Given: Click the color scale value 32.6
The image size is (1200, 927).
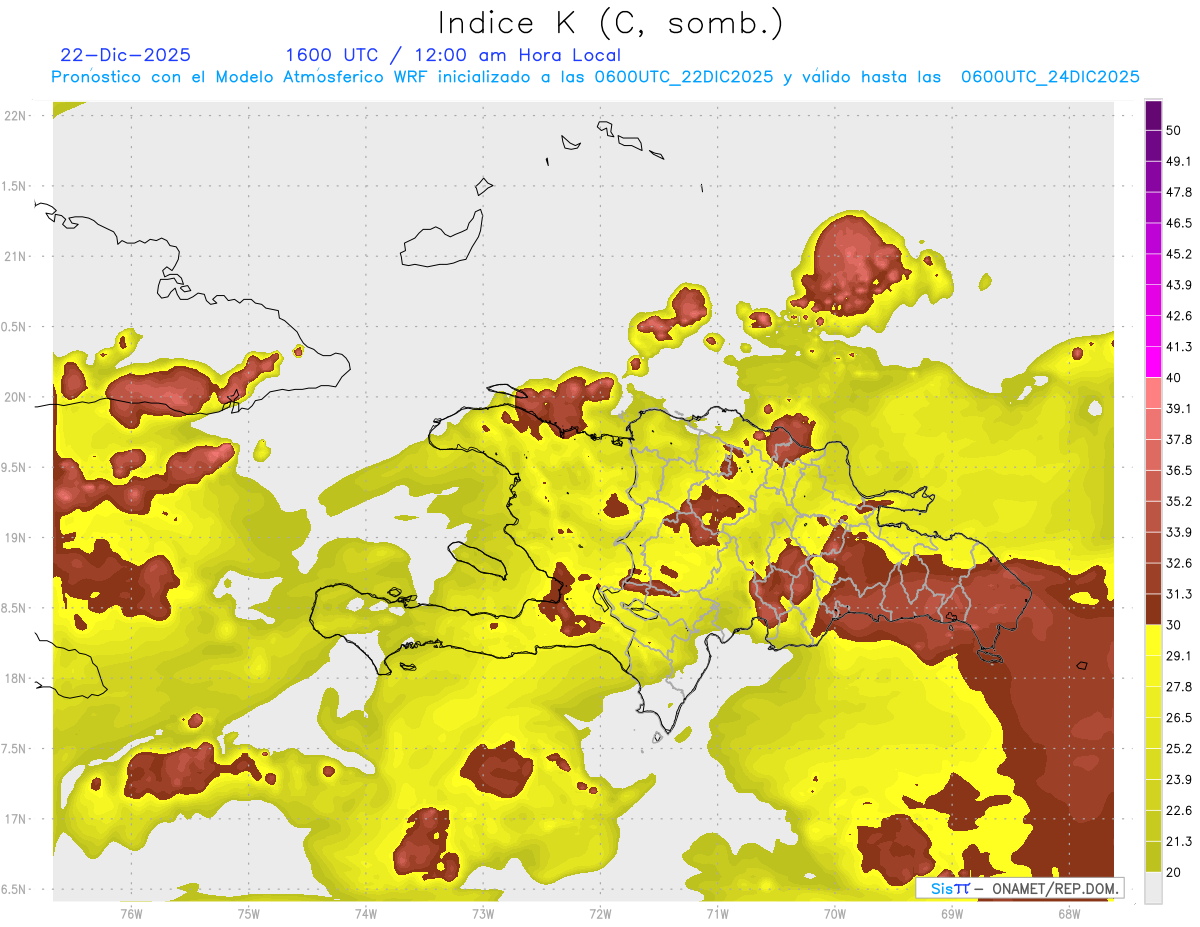Looking at the screenshot, I should tap(1179, 563).
